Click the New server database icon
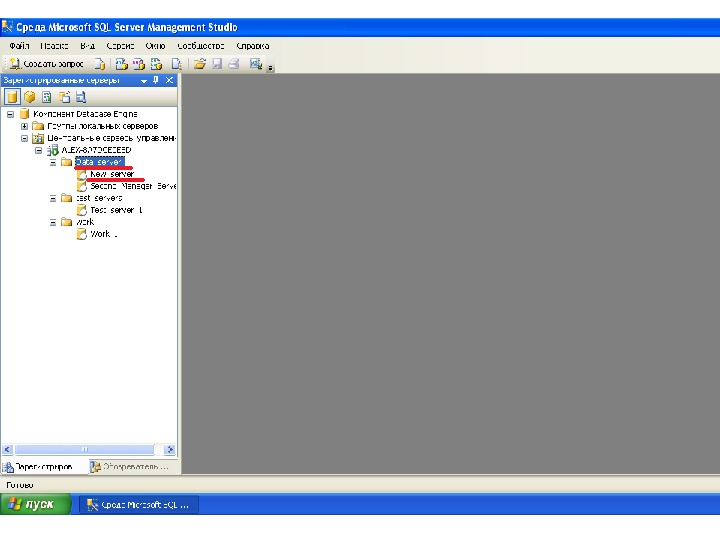 tap(82, 174)
